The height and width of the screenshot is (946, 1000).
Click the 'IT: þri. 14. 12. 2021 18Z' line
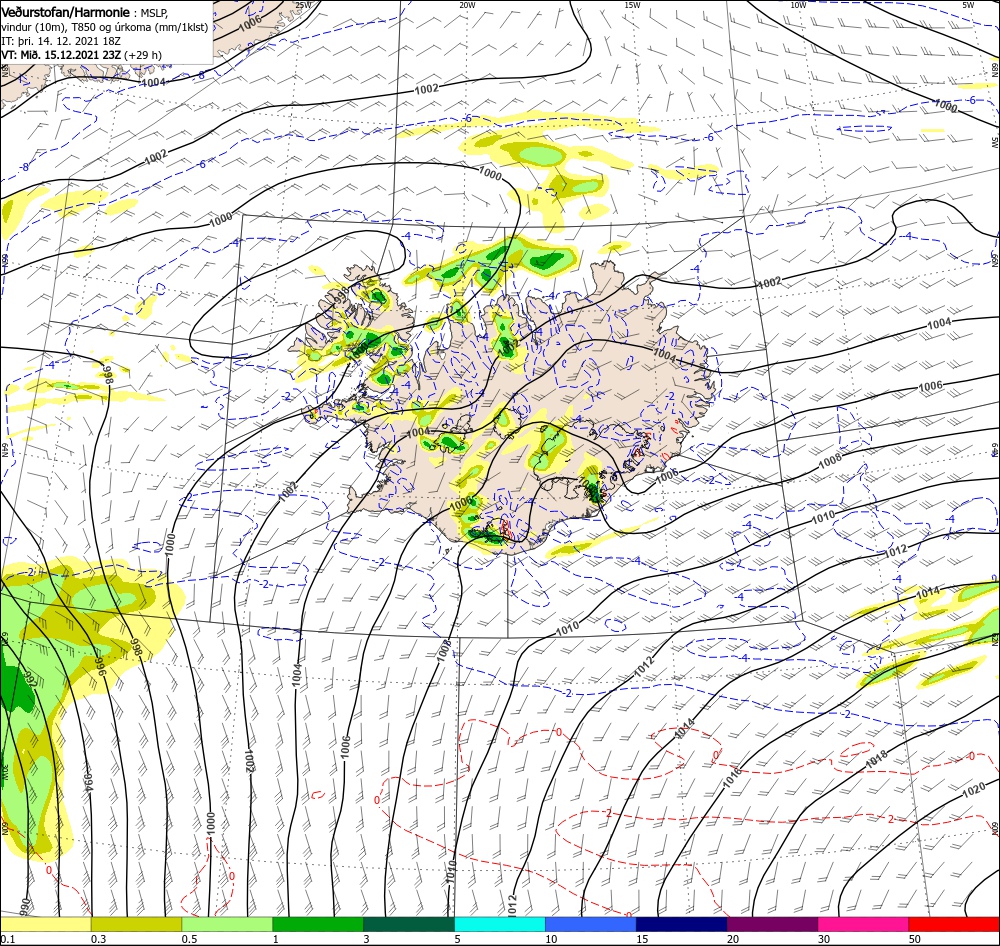(x=61, y=41)
